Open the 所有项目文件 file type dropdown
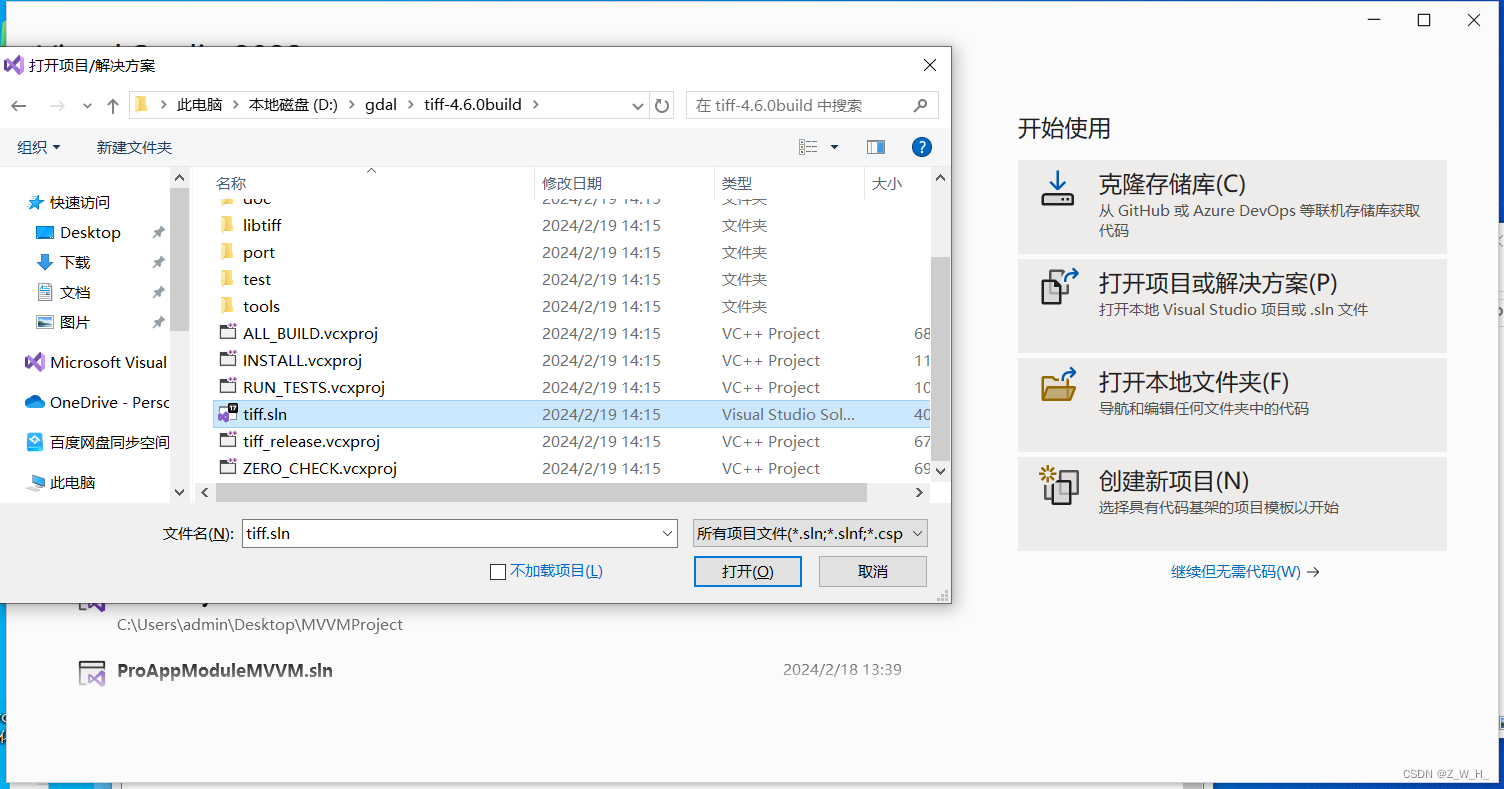 (x=810, y=533)
